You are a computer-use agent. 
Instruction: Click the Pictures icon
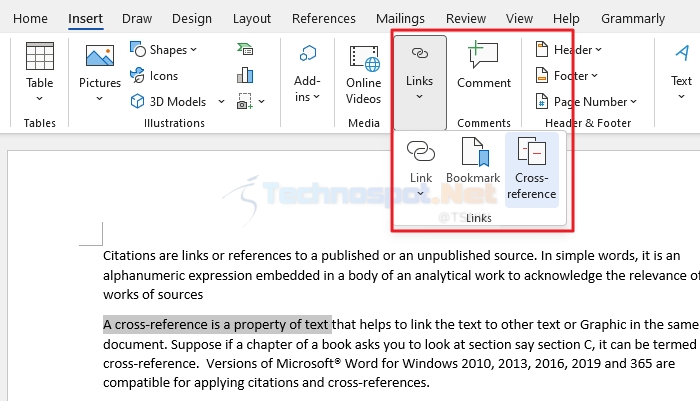point(100,56)
